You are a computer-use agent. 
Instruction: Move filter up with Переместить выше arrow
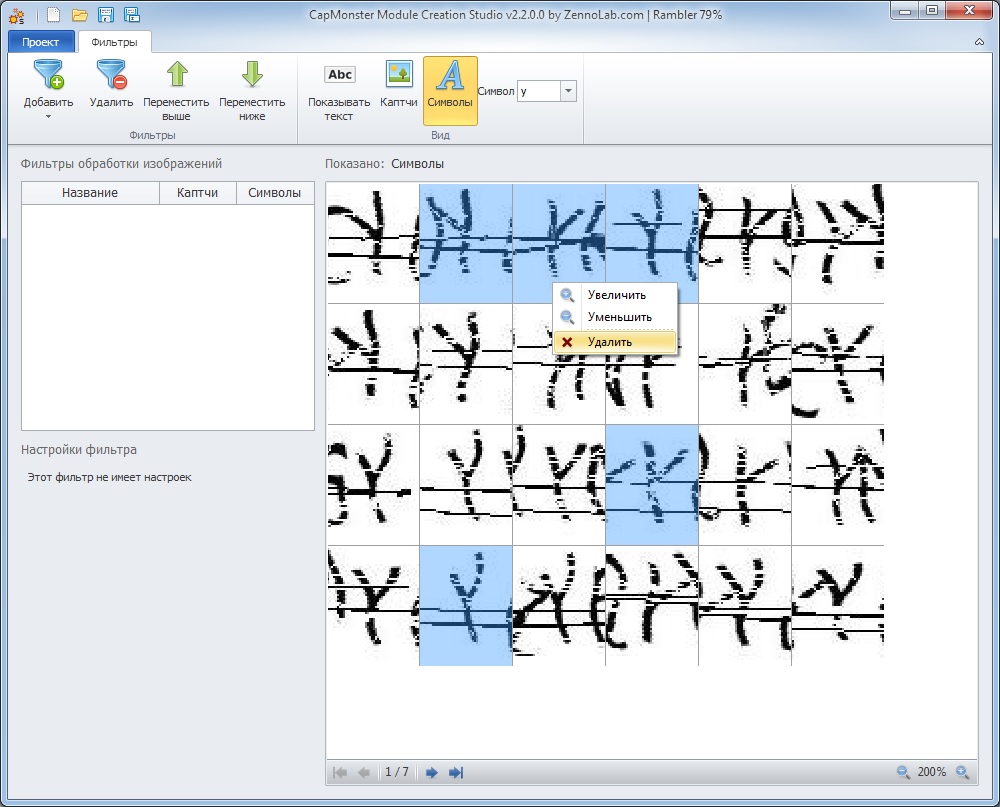[176, 76]
